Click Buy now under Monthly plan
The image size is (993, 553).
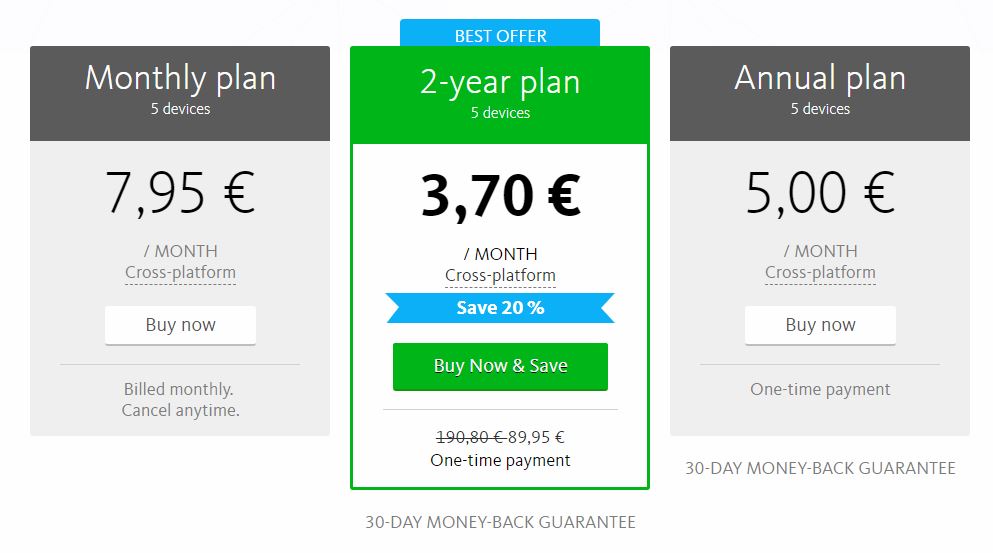point(180,325)
